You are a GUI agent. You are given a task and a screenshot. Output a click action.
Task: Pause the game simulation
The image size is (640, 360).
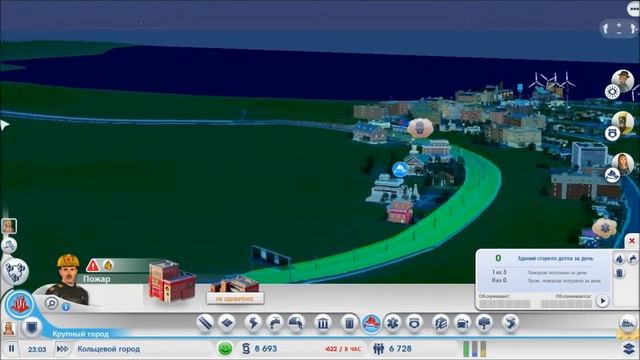click(x=11, y=349)
